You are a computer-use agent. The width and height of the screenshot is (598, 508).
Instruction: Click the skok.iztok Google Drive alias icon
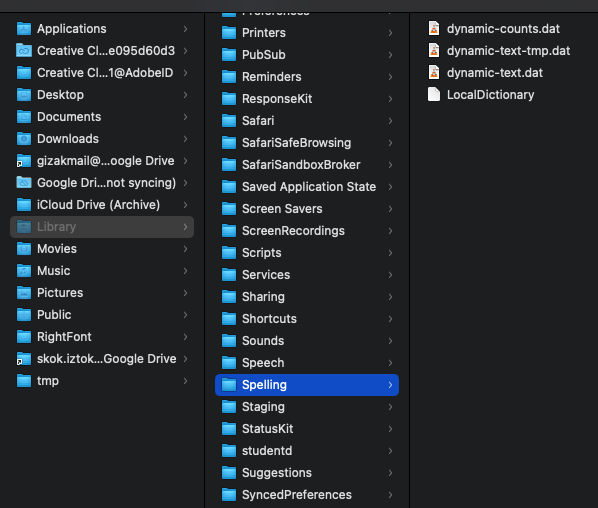pos(24,359)
